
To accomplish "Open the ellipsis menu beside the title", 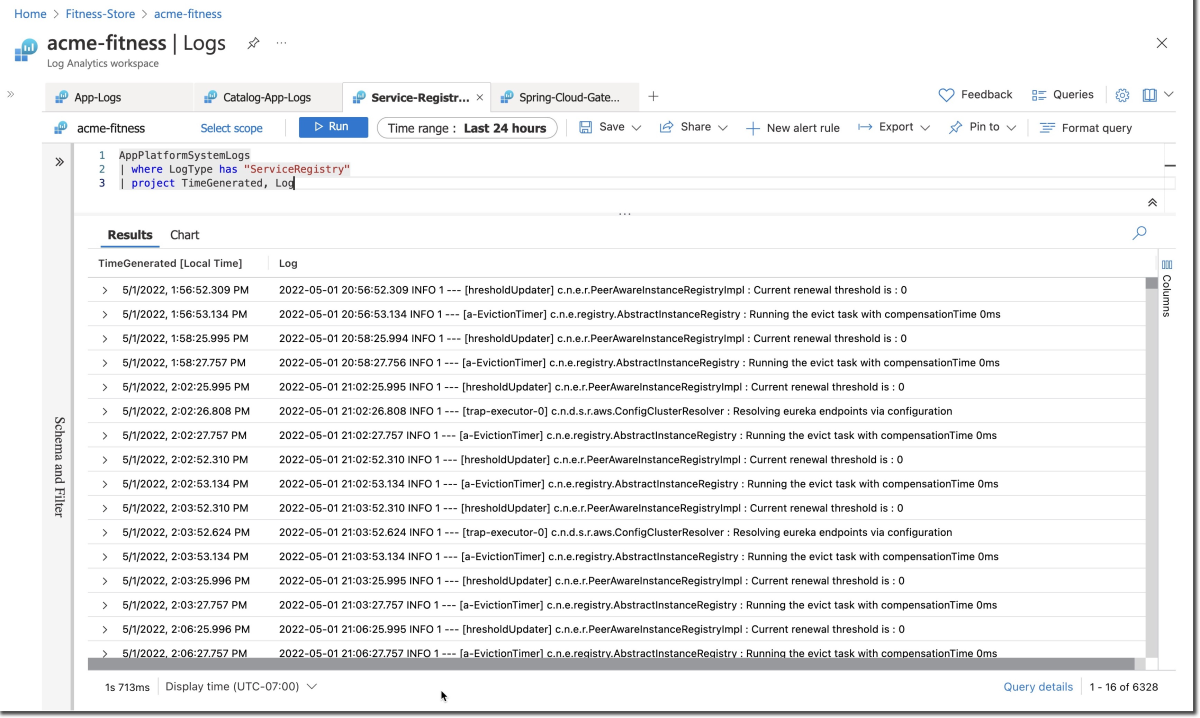I will pyautogui.click(x=281, y=43).
